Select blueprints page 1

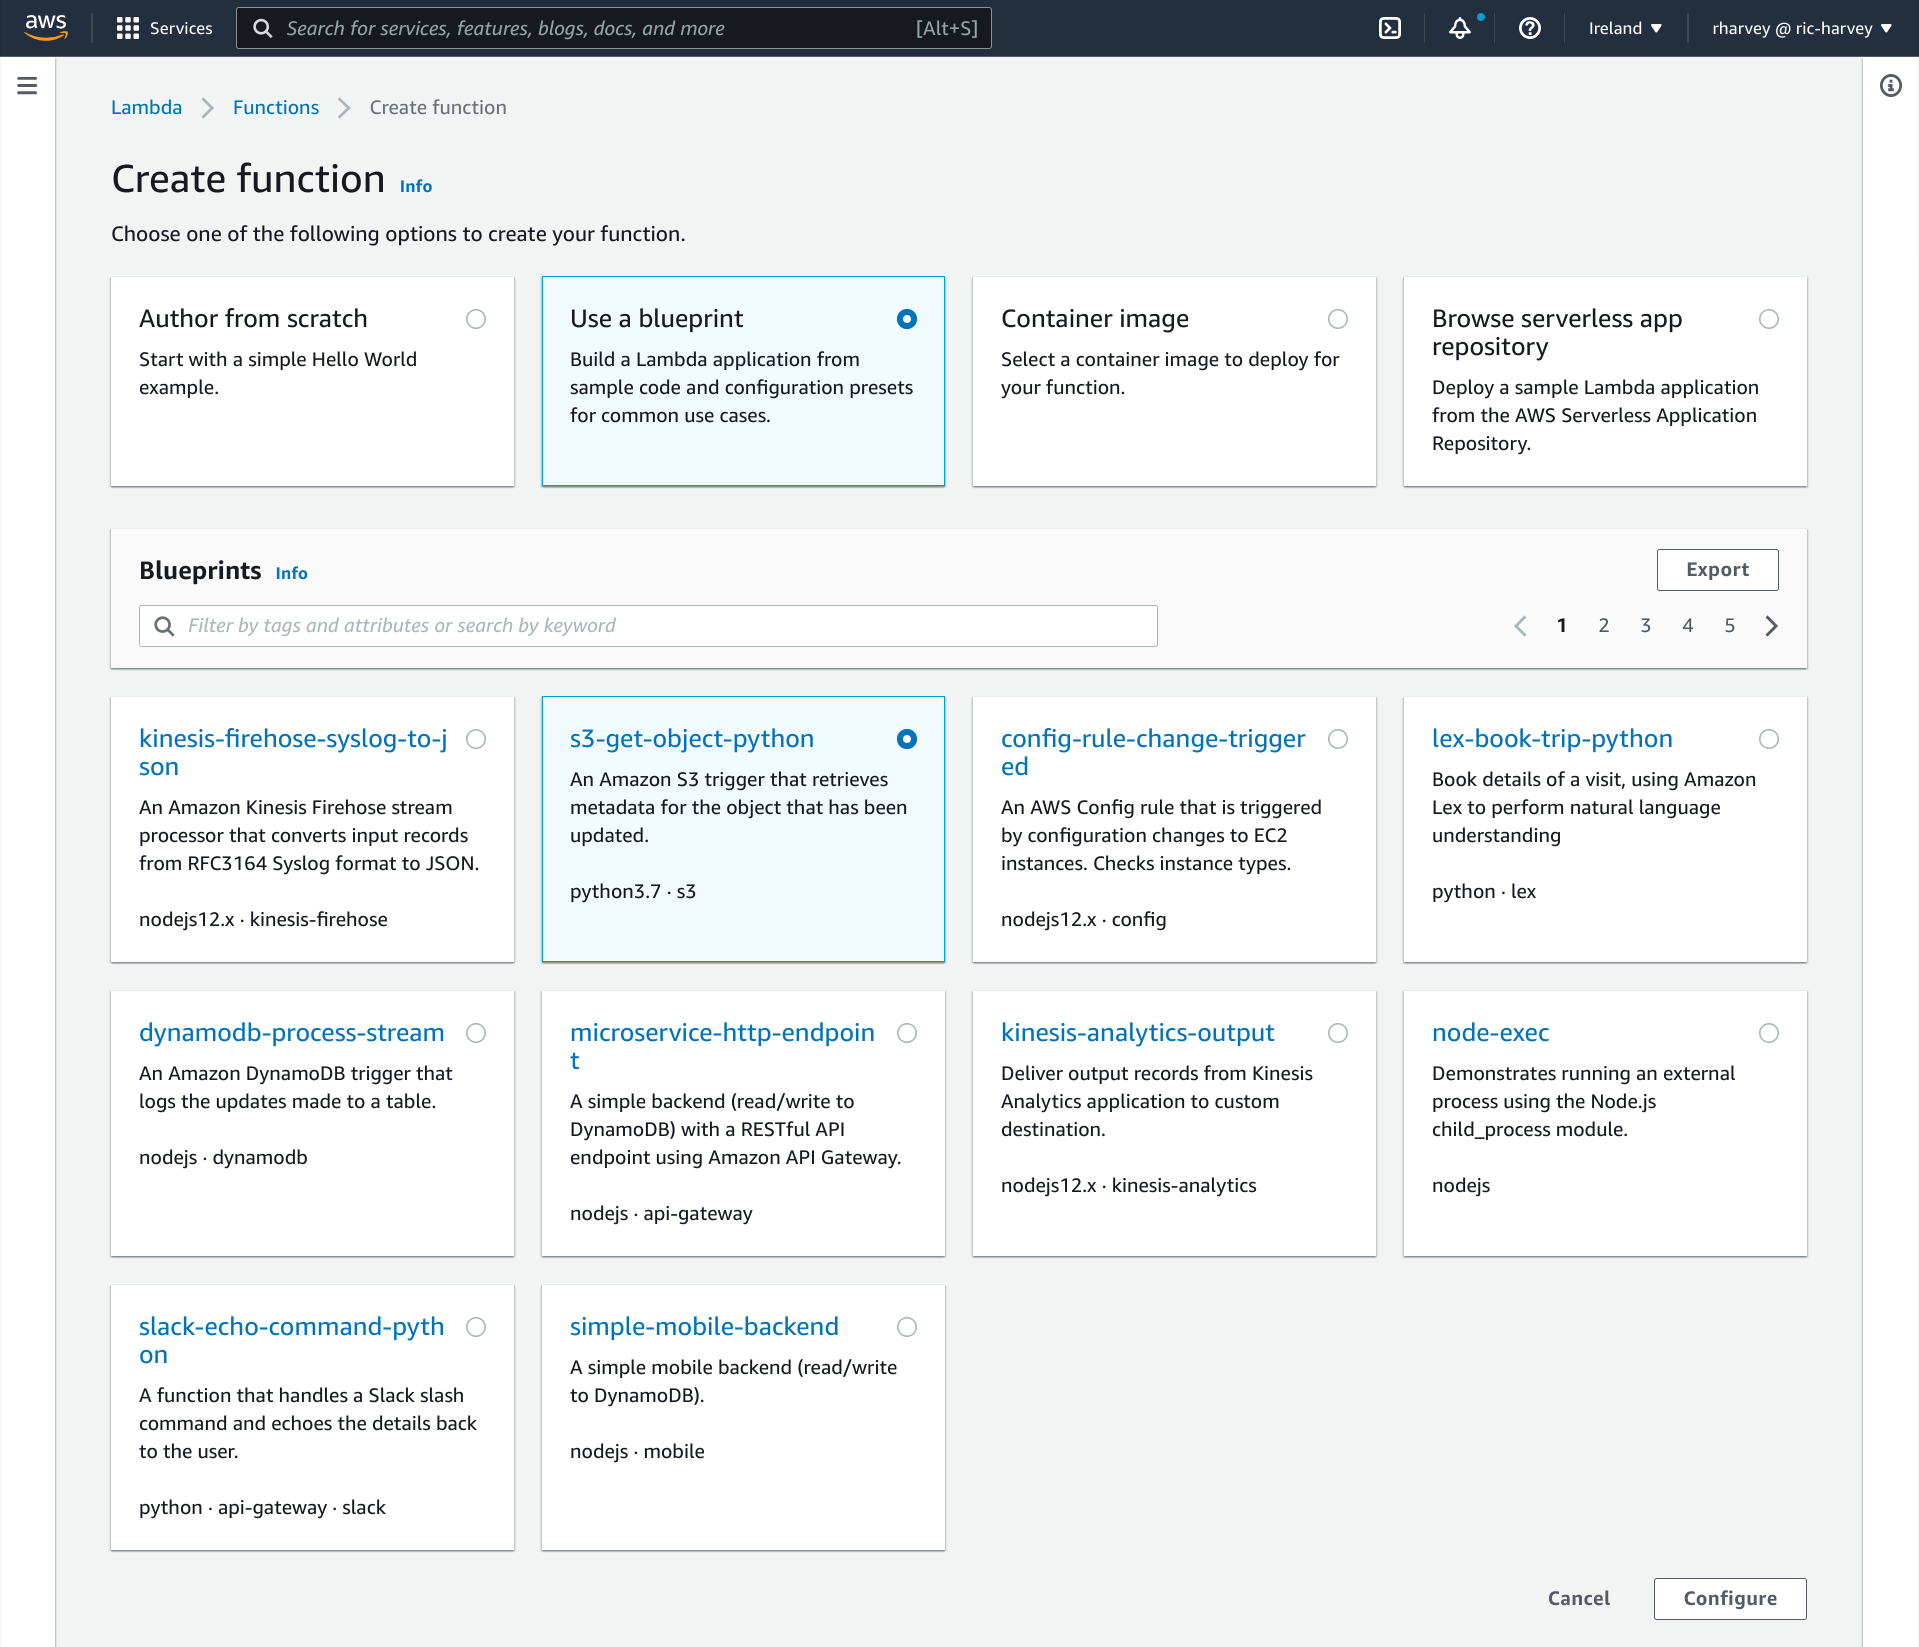pos(1562,626)
